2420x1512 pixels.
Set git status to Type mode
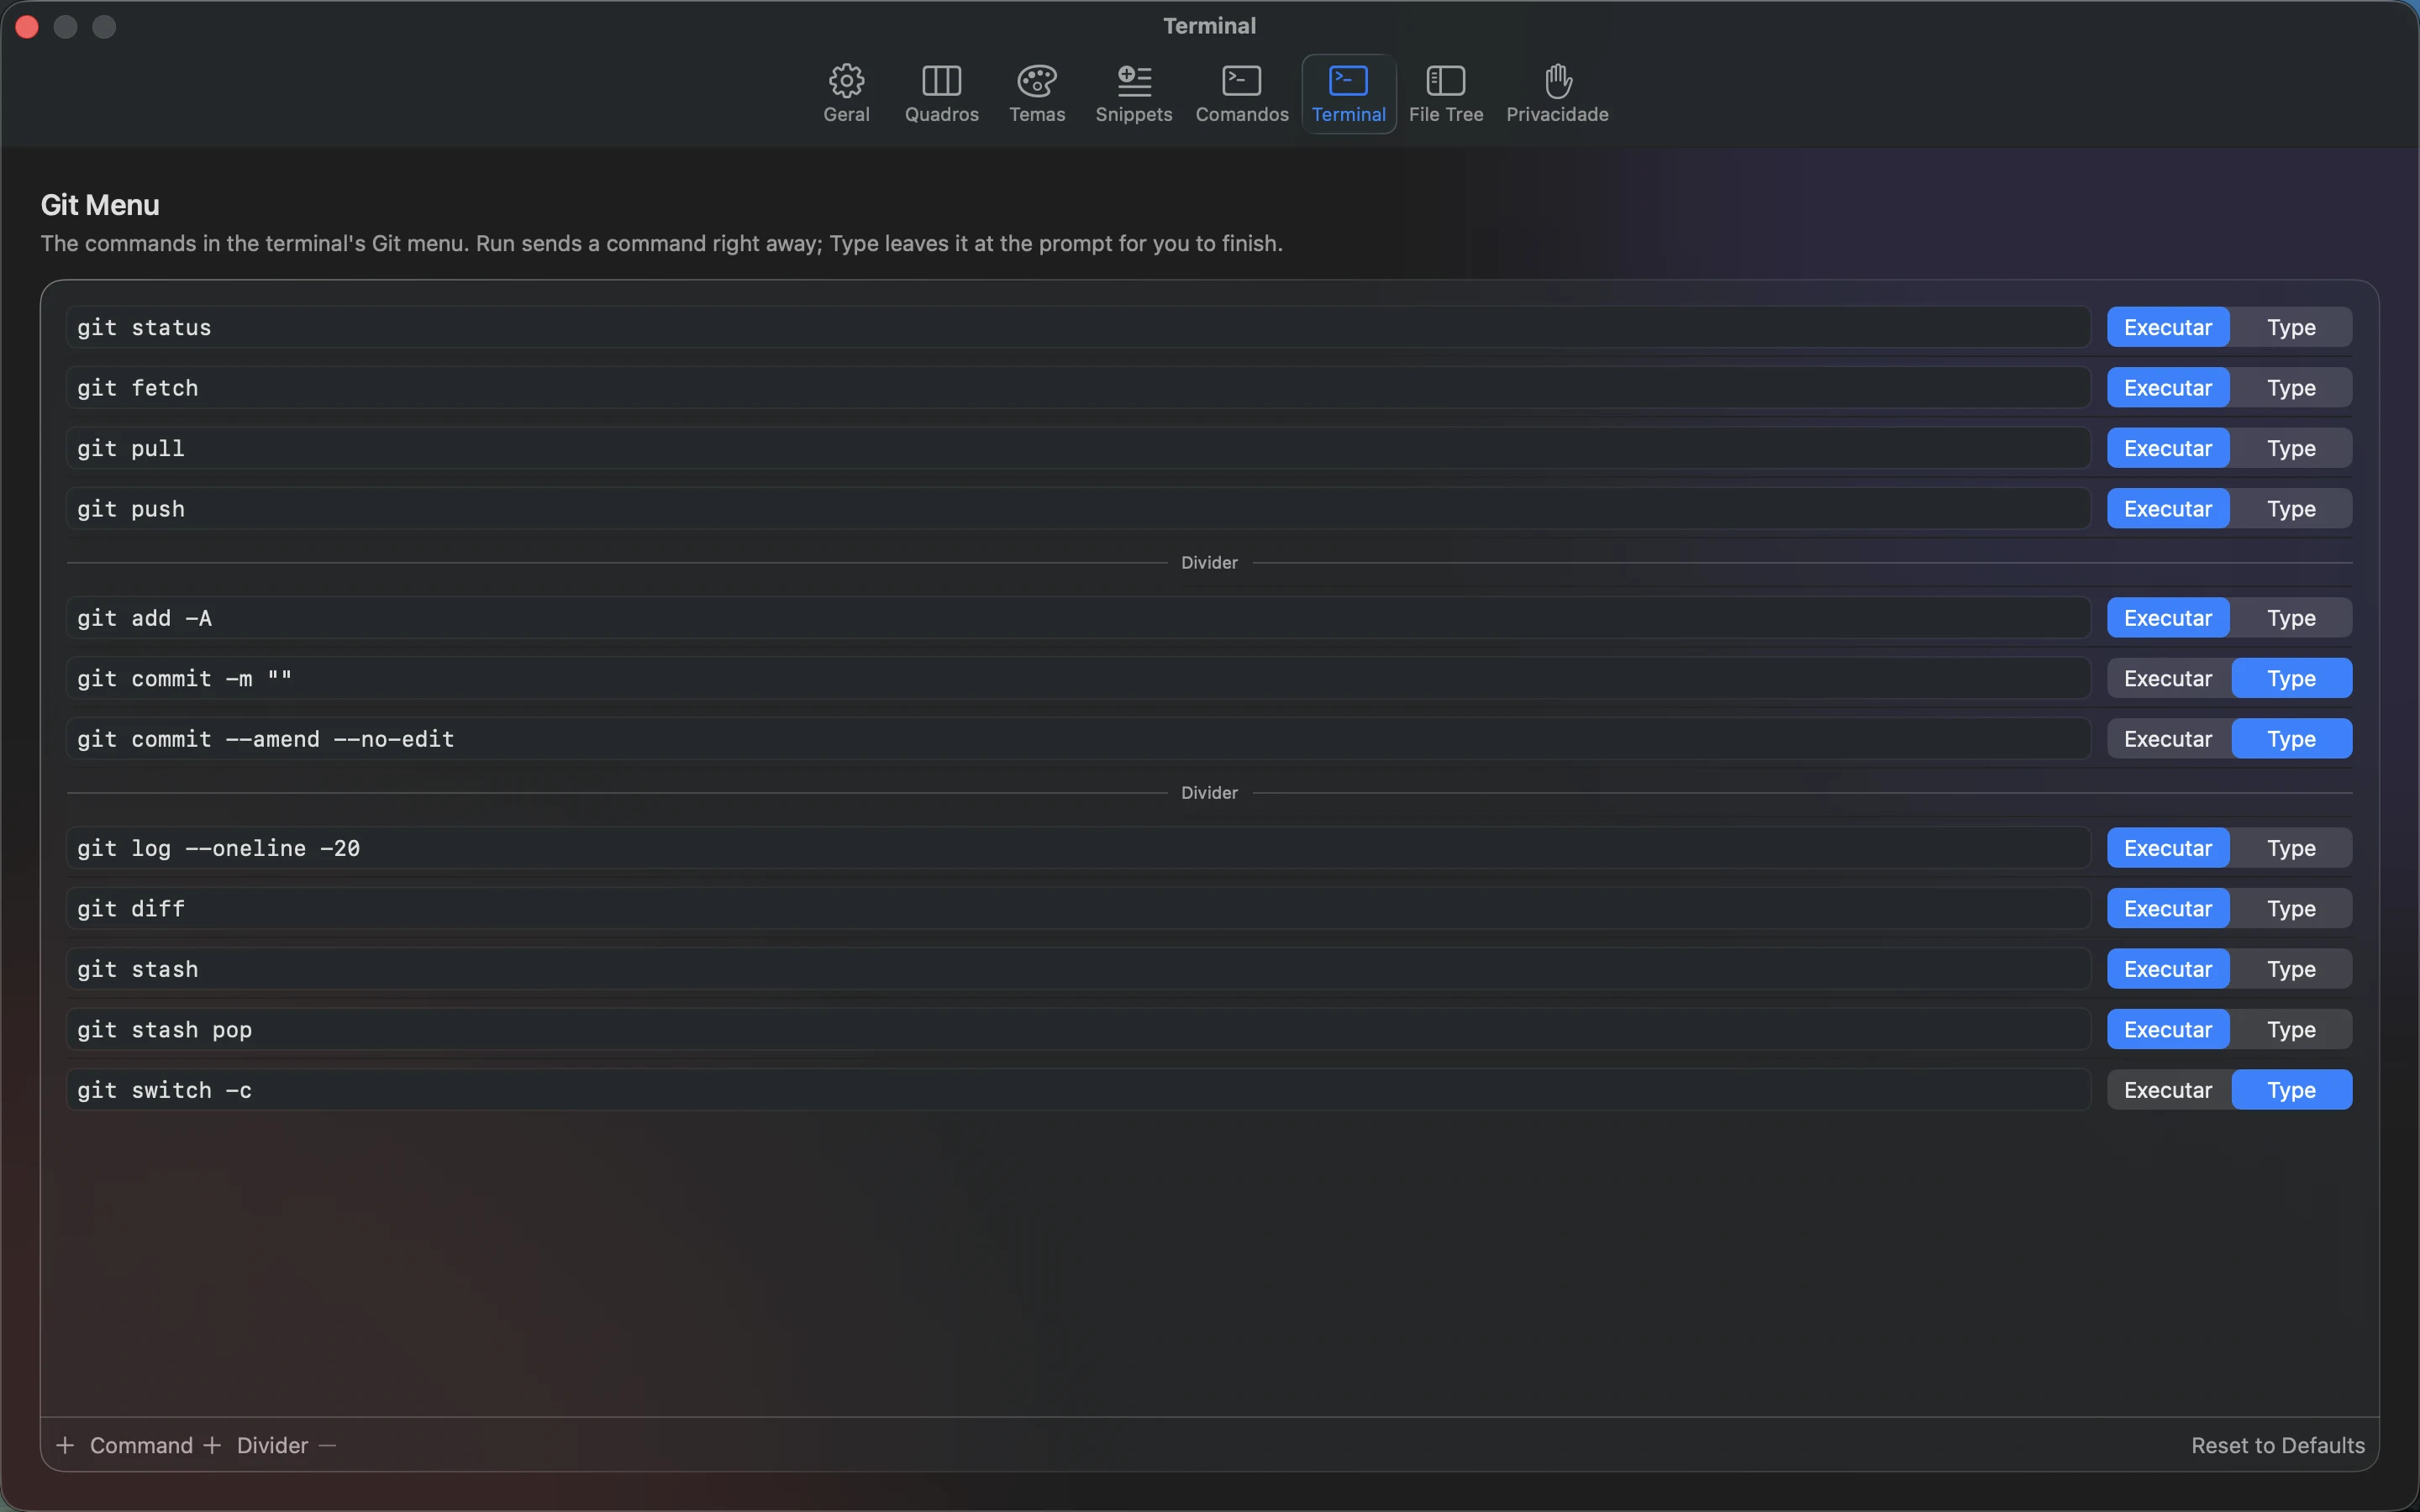coord(2291,327)
